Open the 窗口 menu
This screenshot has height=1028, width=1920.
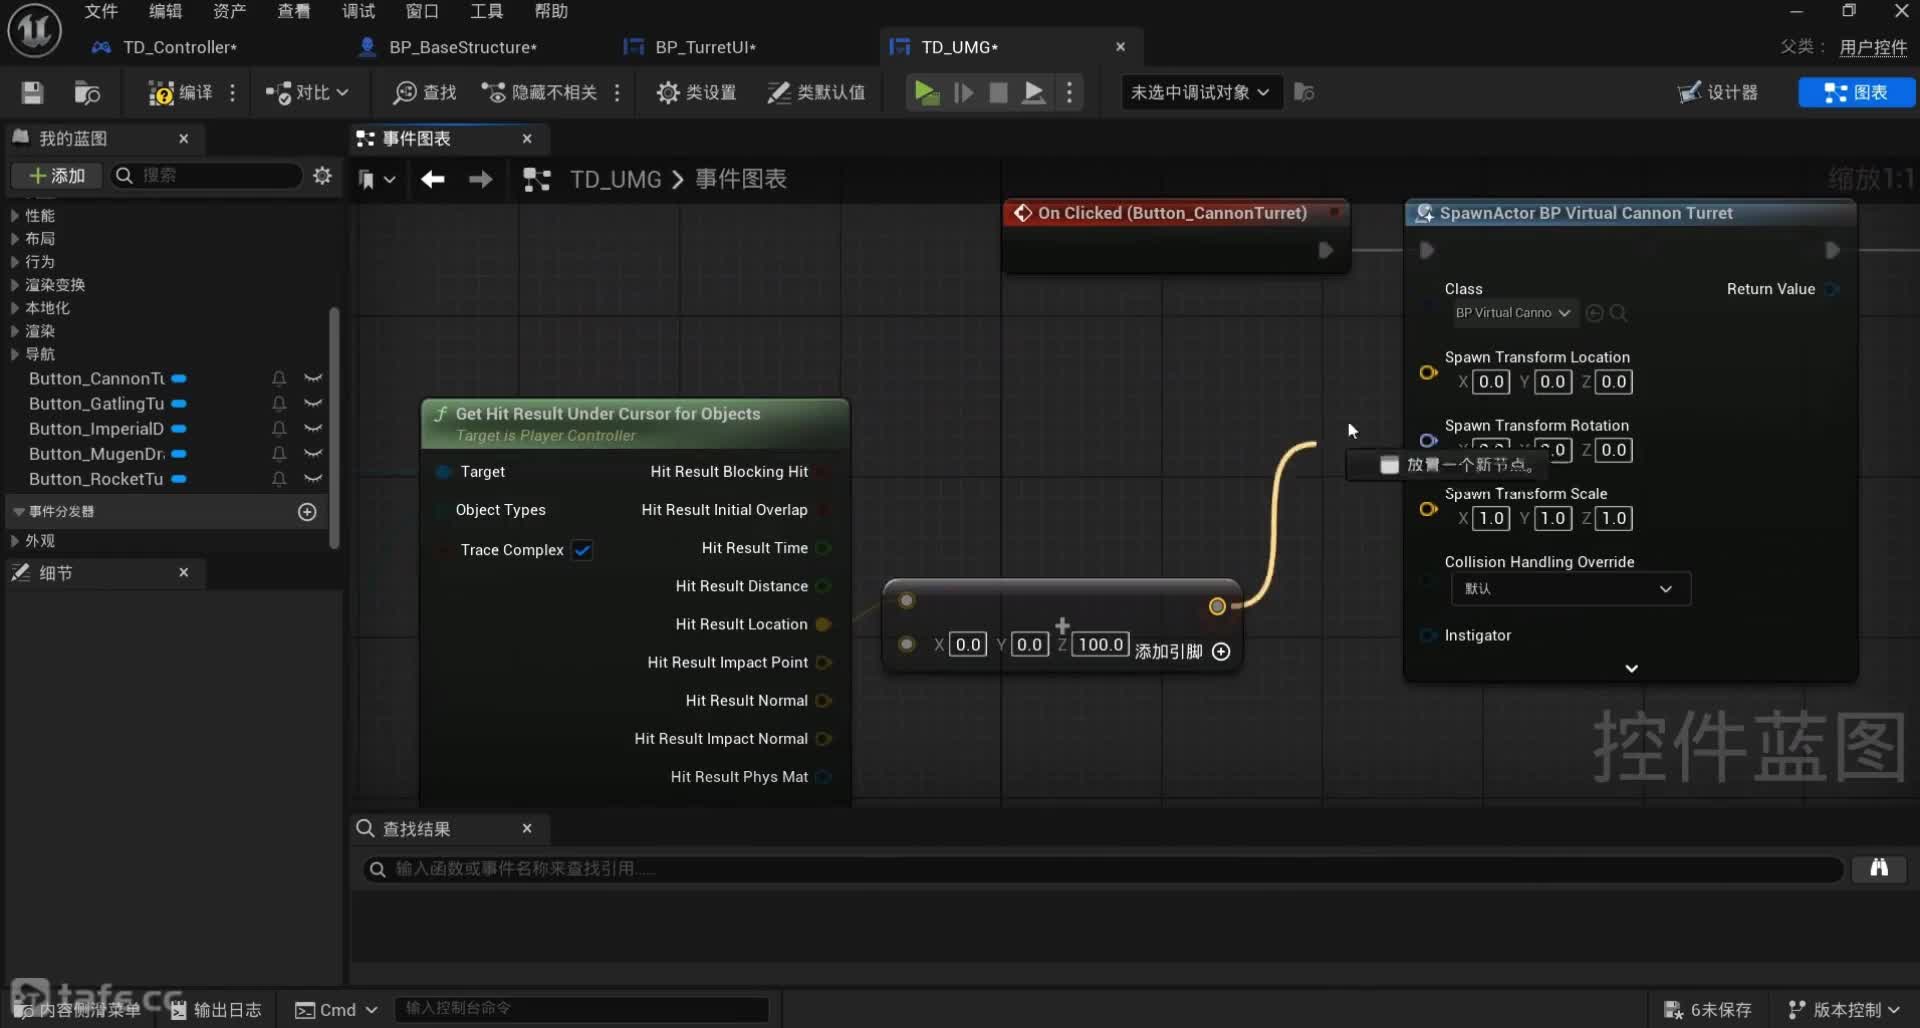[x=422, y=11]
